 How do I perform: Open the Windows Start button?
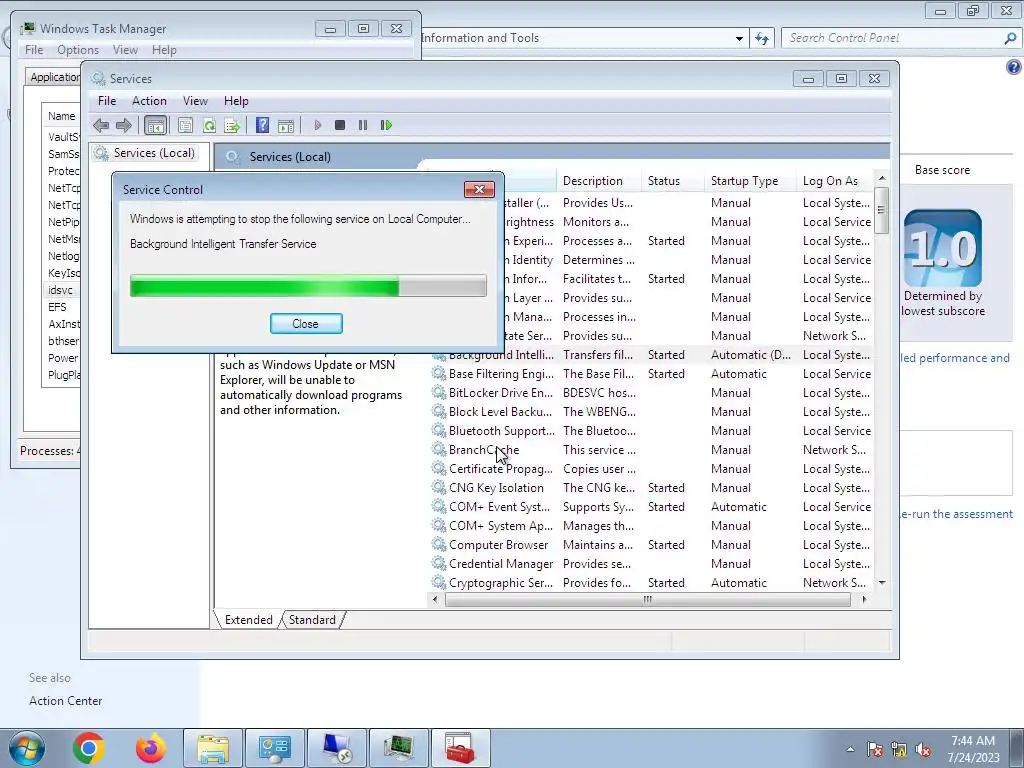[x=26, y=748]
